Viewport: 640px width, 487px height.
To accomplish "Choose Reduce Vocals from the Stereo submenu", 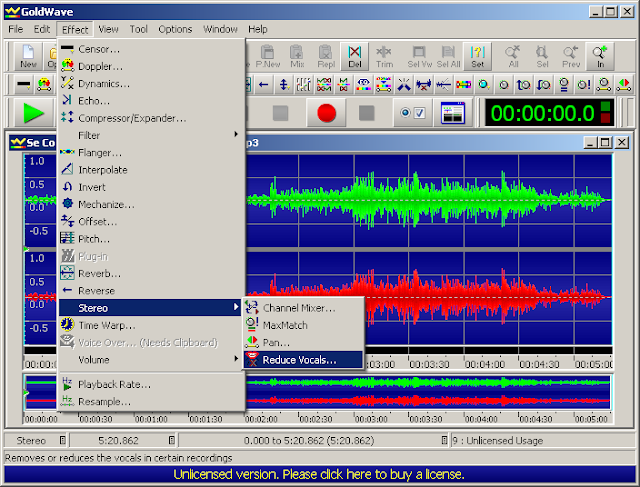I will coord(299,359).
